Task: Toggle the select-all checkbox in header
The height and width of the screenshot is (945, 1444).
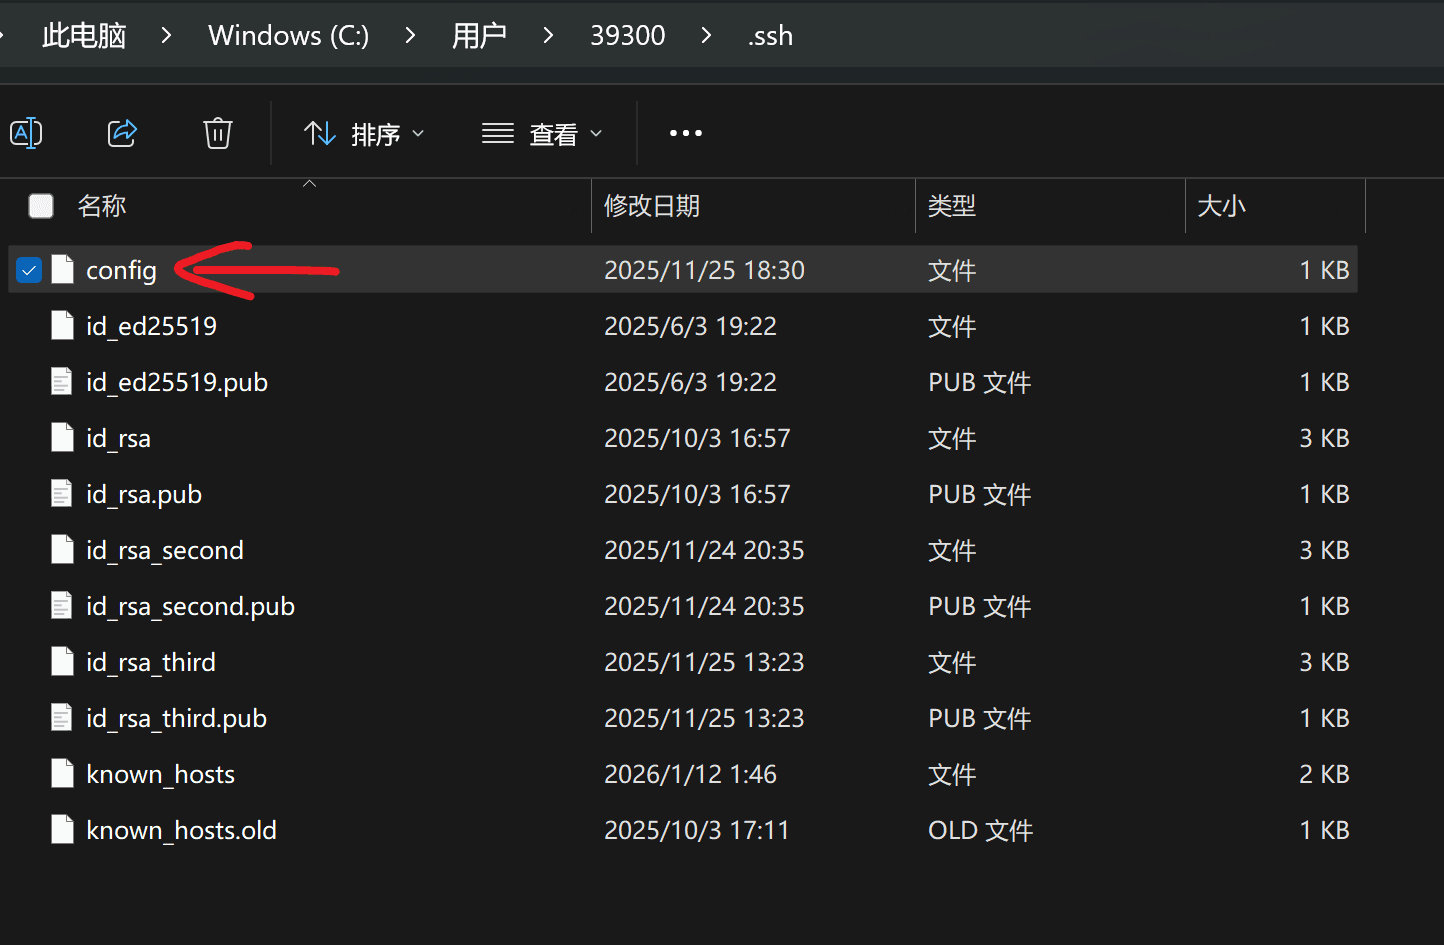Action: 41,206
